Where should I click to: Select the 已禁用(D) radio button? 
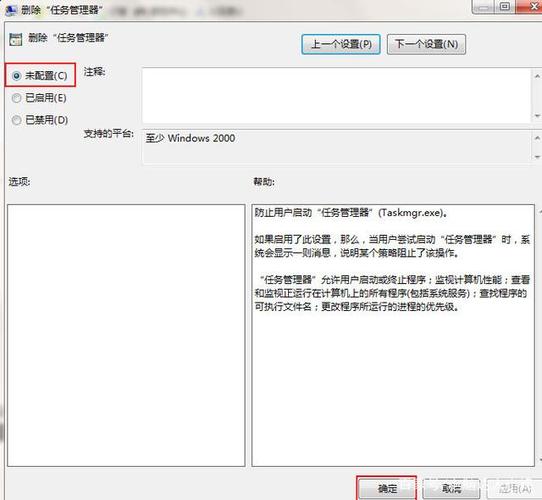(16, 120)
